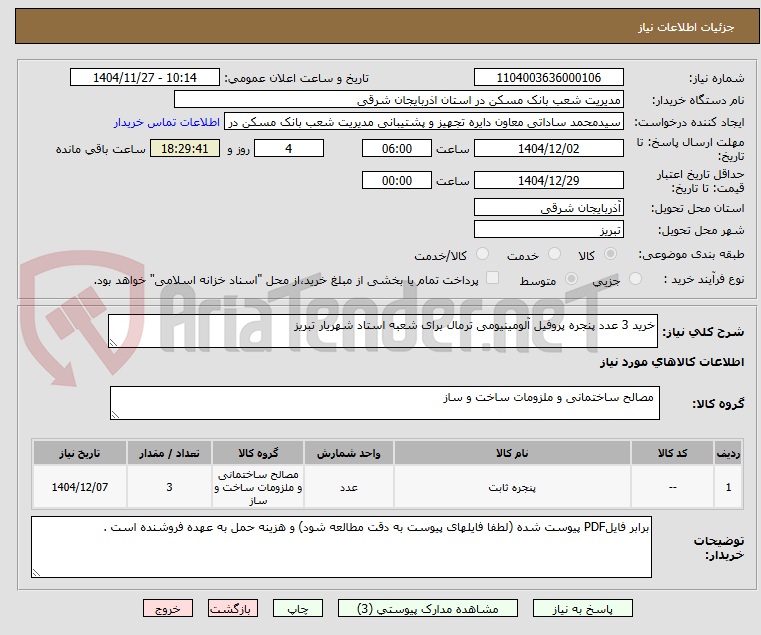Click the بازگشت back button
Viewport: 761px width, 635px height.
(x=233, y=608)
